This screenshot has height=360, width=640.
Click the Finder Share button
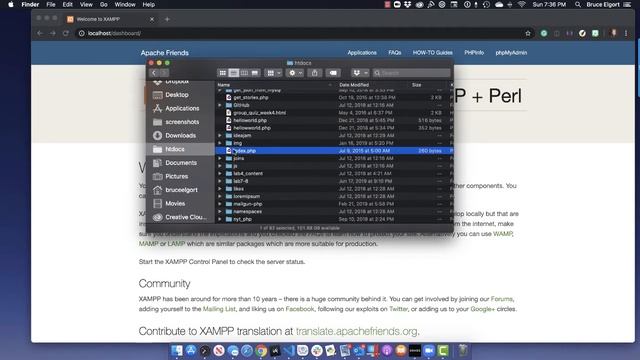click(315, 73)
